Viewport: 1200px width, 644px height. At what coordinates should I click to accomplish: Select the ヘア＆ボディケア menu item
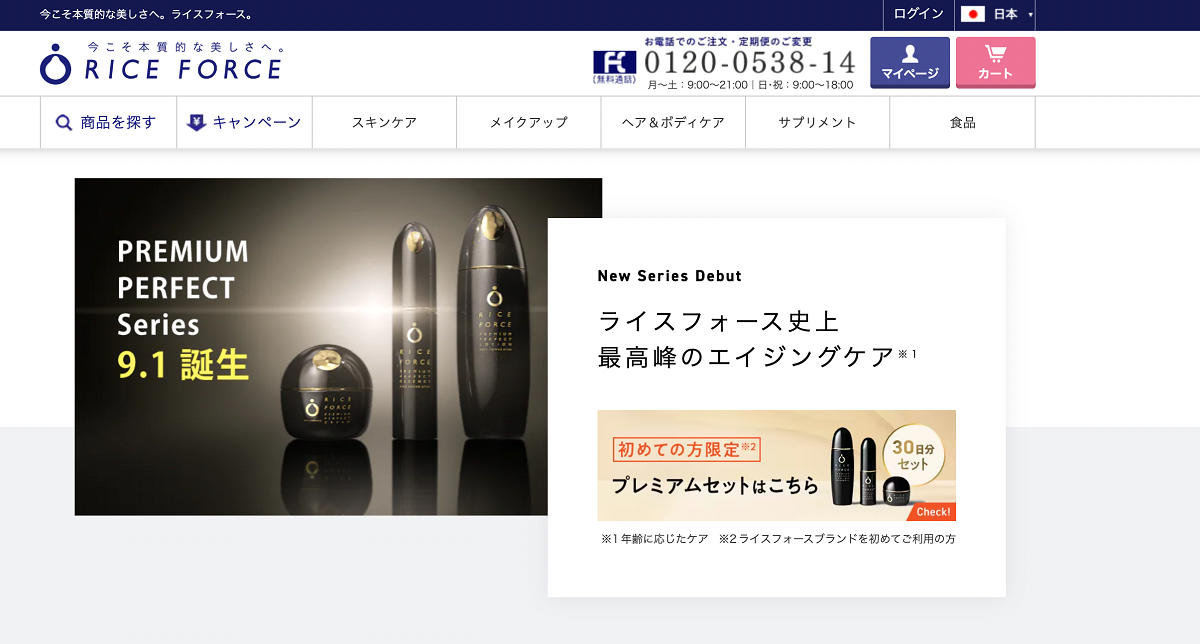pyautogui.click(x=673, y=123)
